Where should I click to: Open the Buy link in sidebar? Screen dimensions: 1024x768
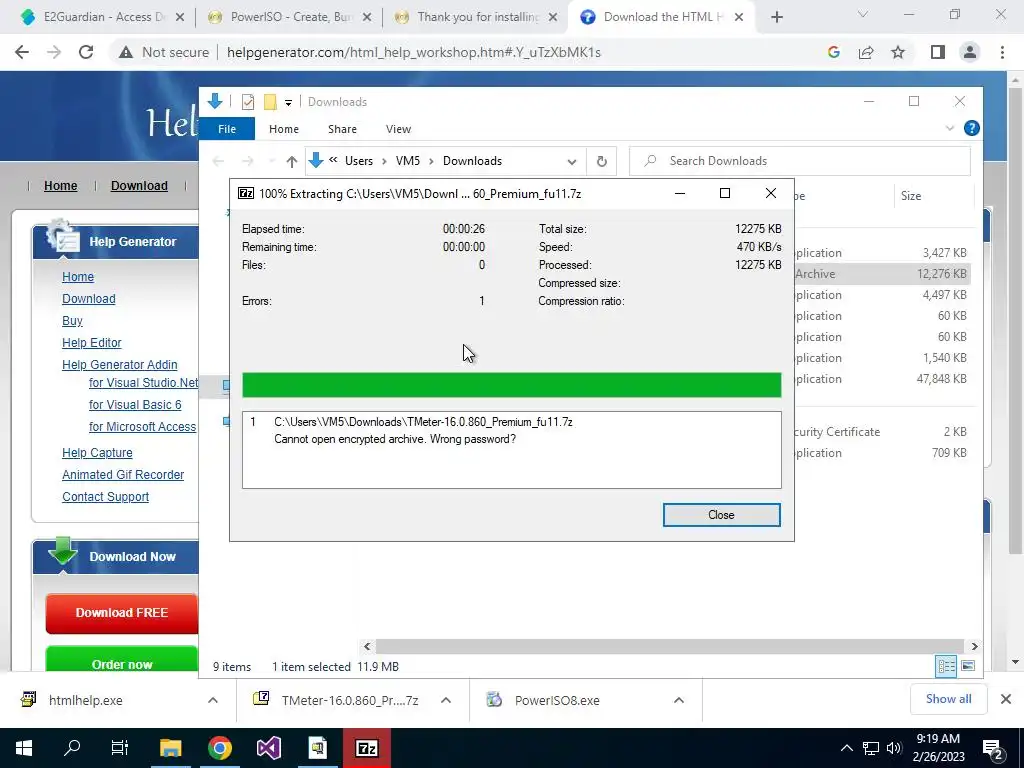pyautogui.click(x=72, y=321)
